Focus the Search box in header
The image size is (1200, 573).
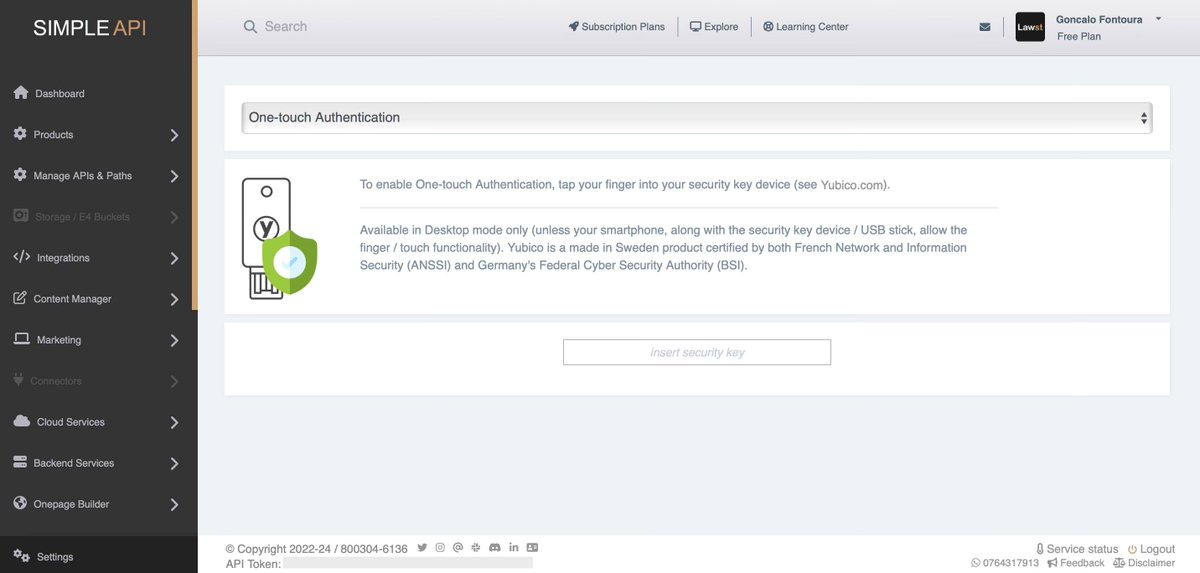pyautogui.click(x=286, y=27)
